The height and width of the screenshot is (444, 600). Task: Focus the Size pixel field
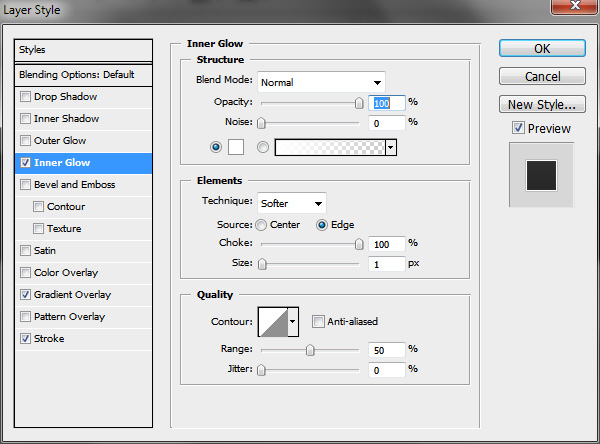pos(386,264)
